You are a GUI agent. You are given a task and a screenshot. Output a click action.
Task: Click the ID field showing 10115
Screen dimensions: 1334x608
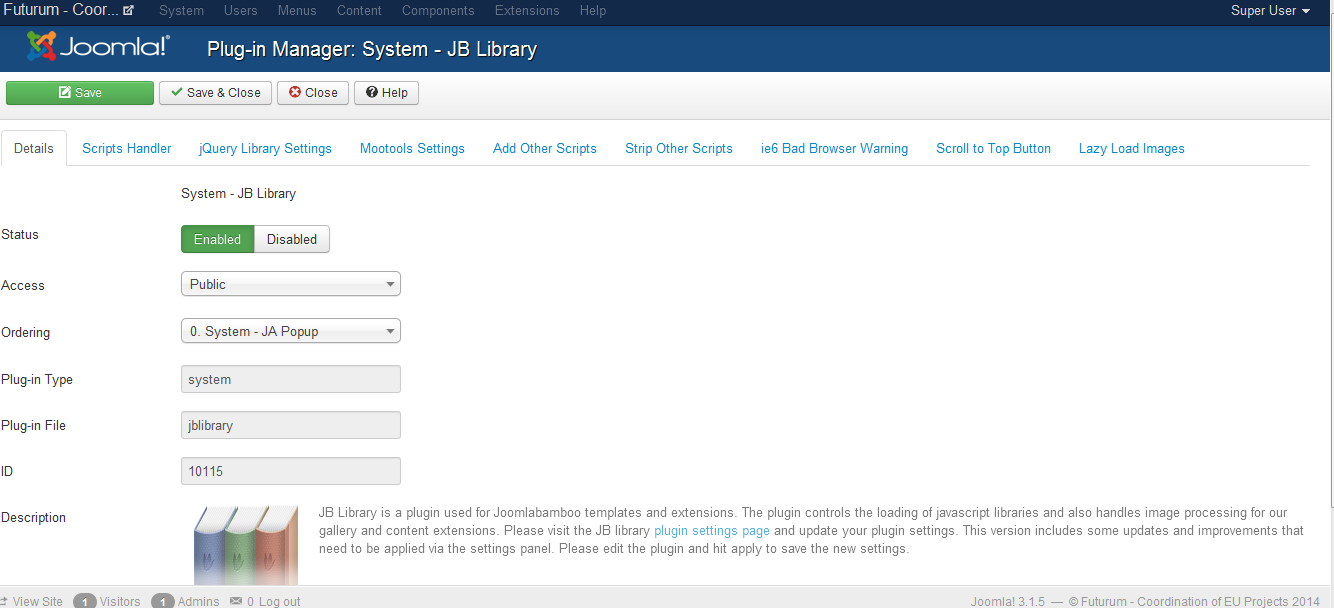tap(291, 471)
